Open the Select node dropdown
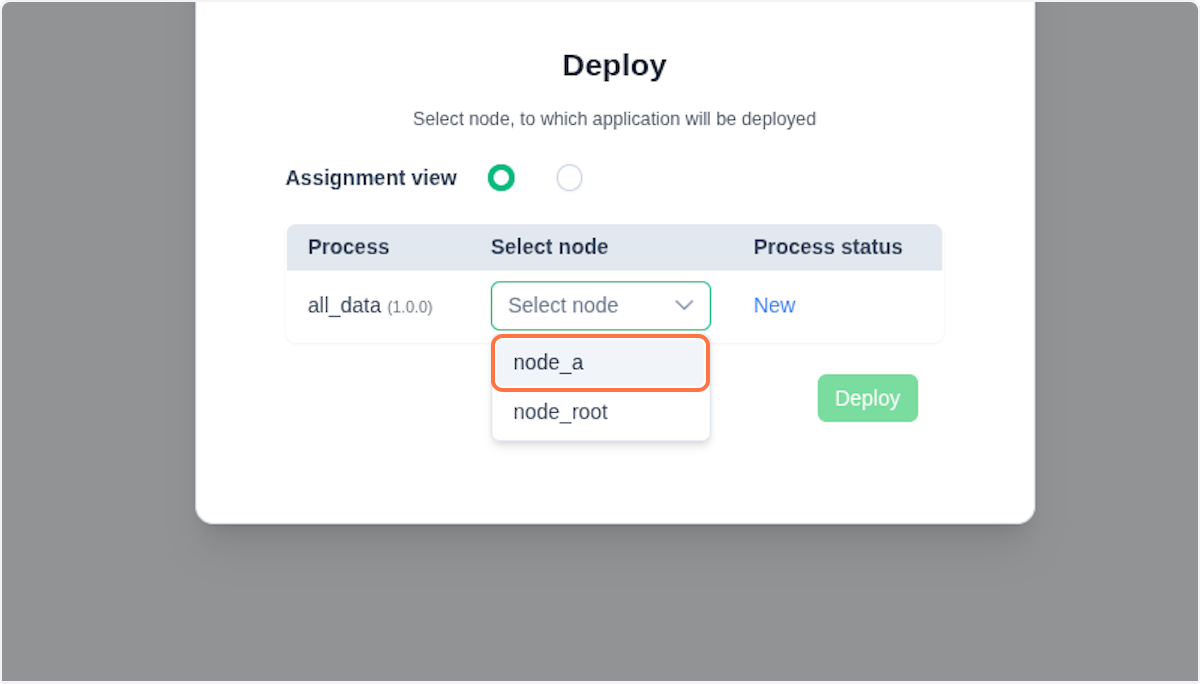This screenshot has height=684, width=1200. pos(600,305)
